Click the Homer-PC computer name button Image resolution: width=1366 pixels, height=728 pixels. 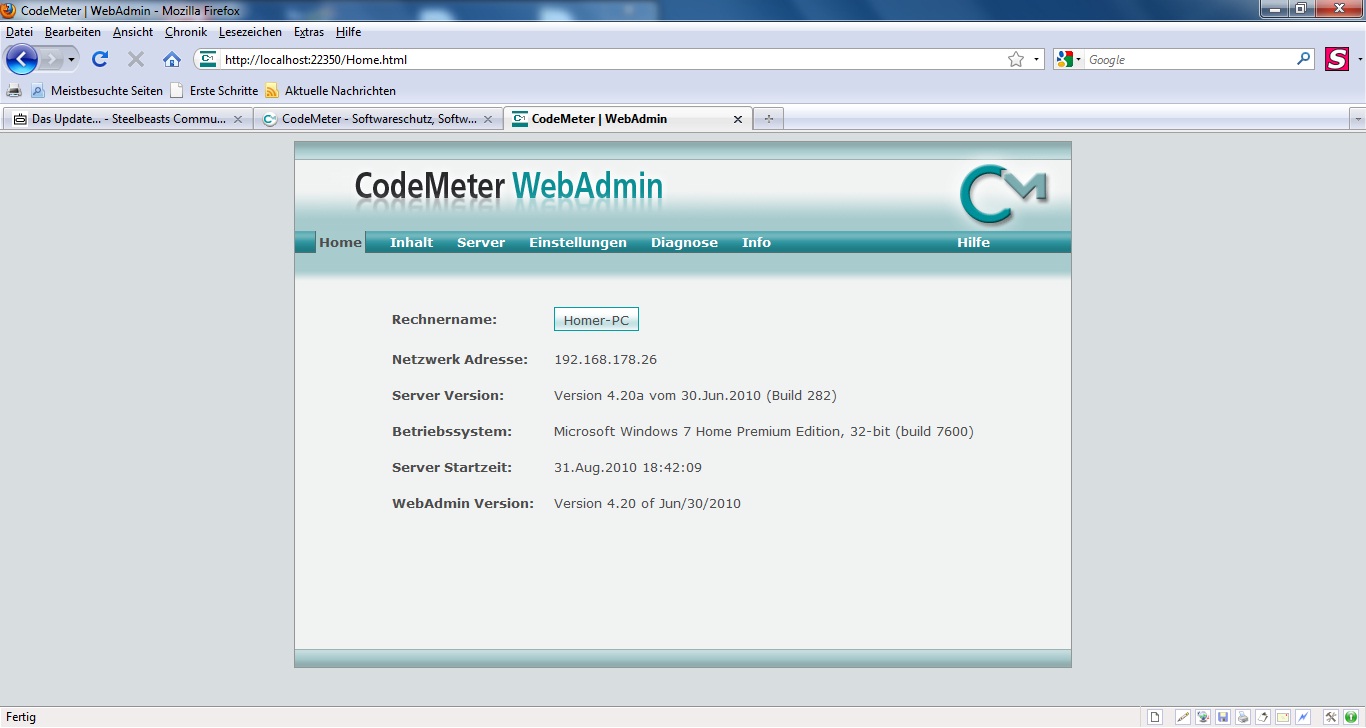pyautogui.click(x=596, y=320)
